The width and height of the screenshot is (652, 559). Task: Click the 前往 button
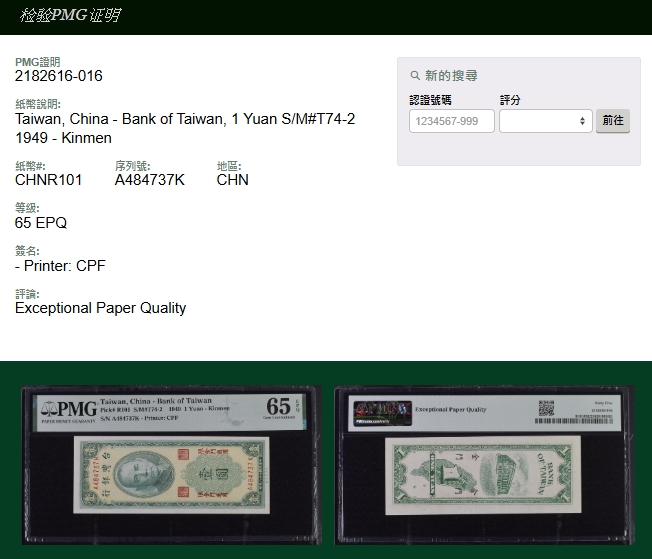point(612,121)
